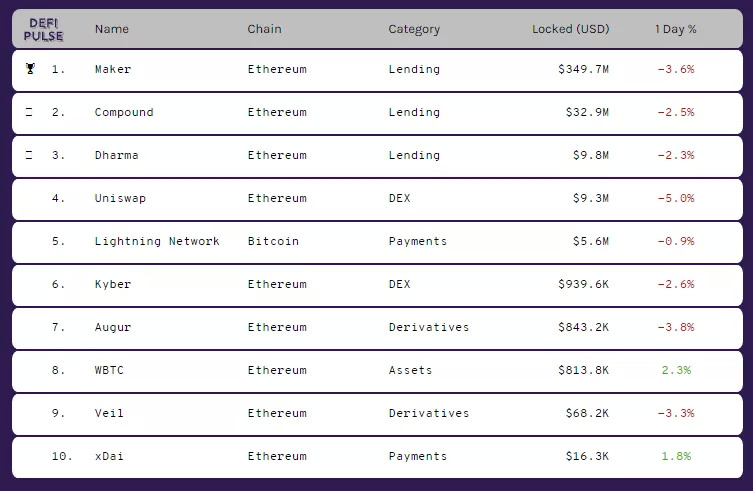Select the Dharma entry
This screenshot has height=491, width=753.
(x=116, y=155)
